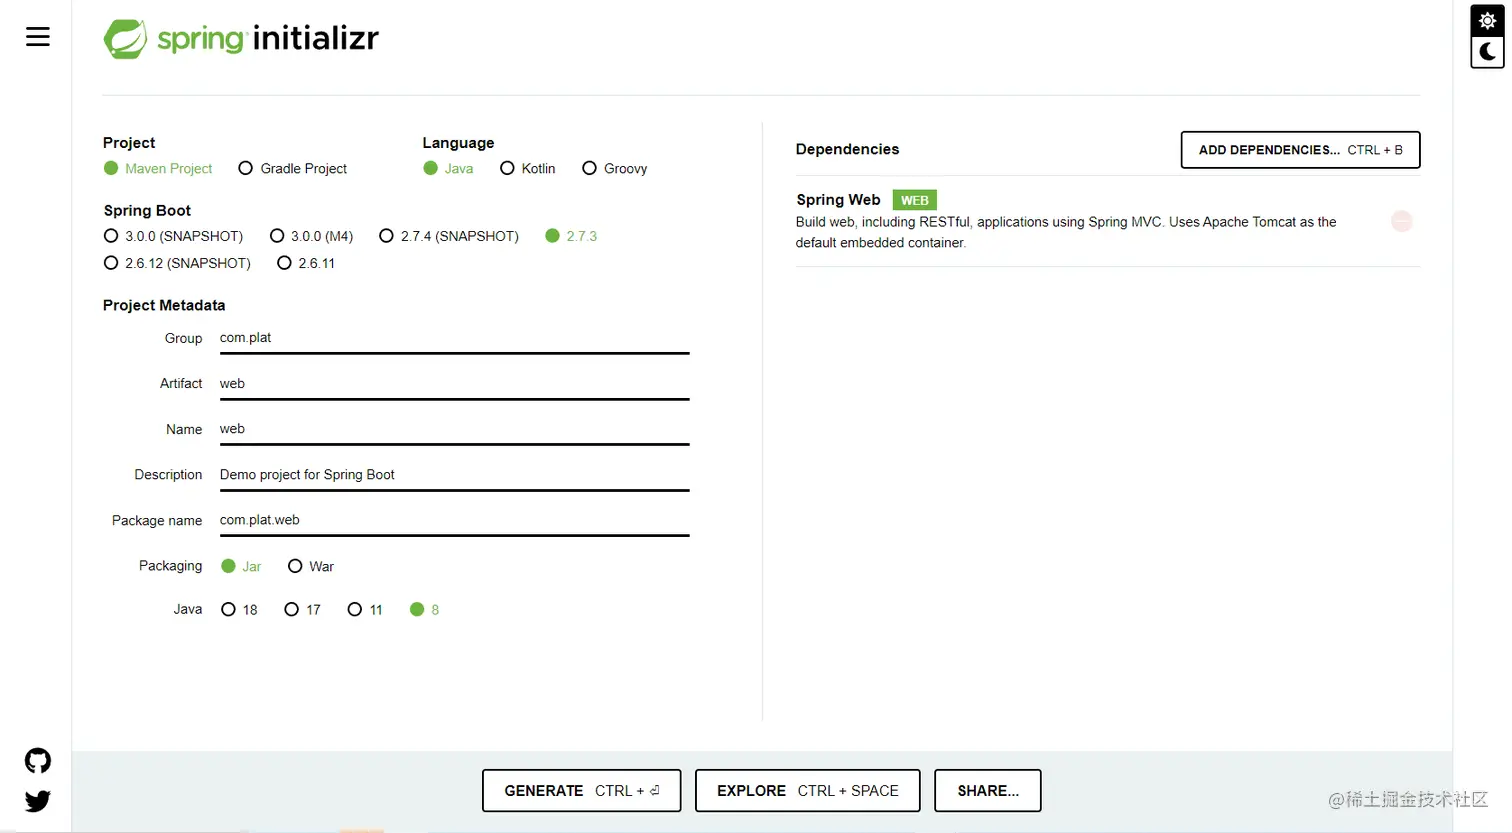Select Spring Boot 2.7.4 (SNAPSHOT)

click(449, 236)
